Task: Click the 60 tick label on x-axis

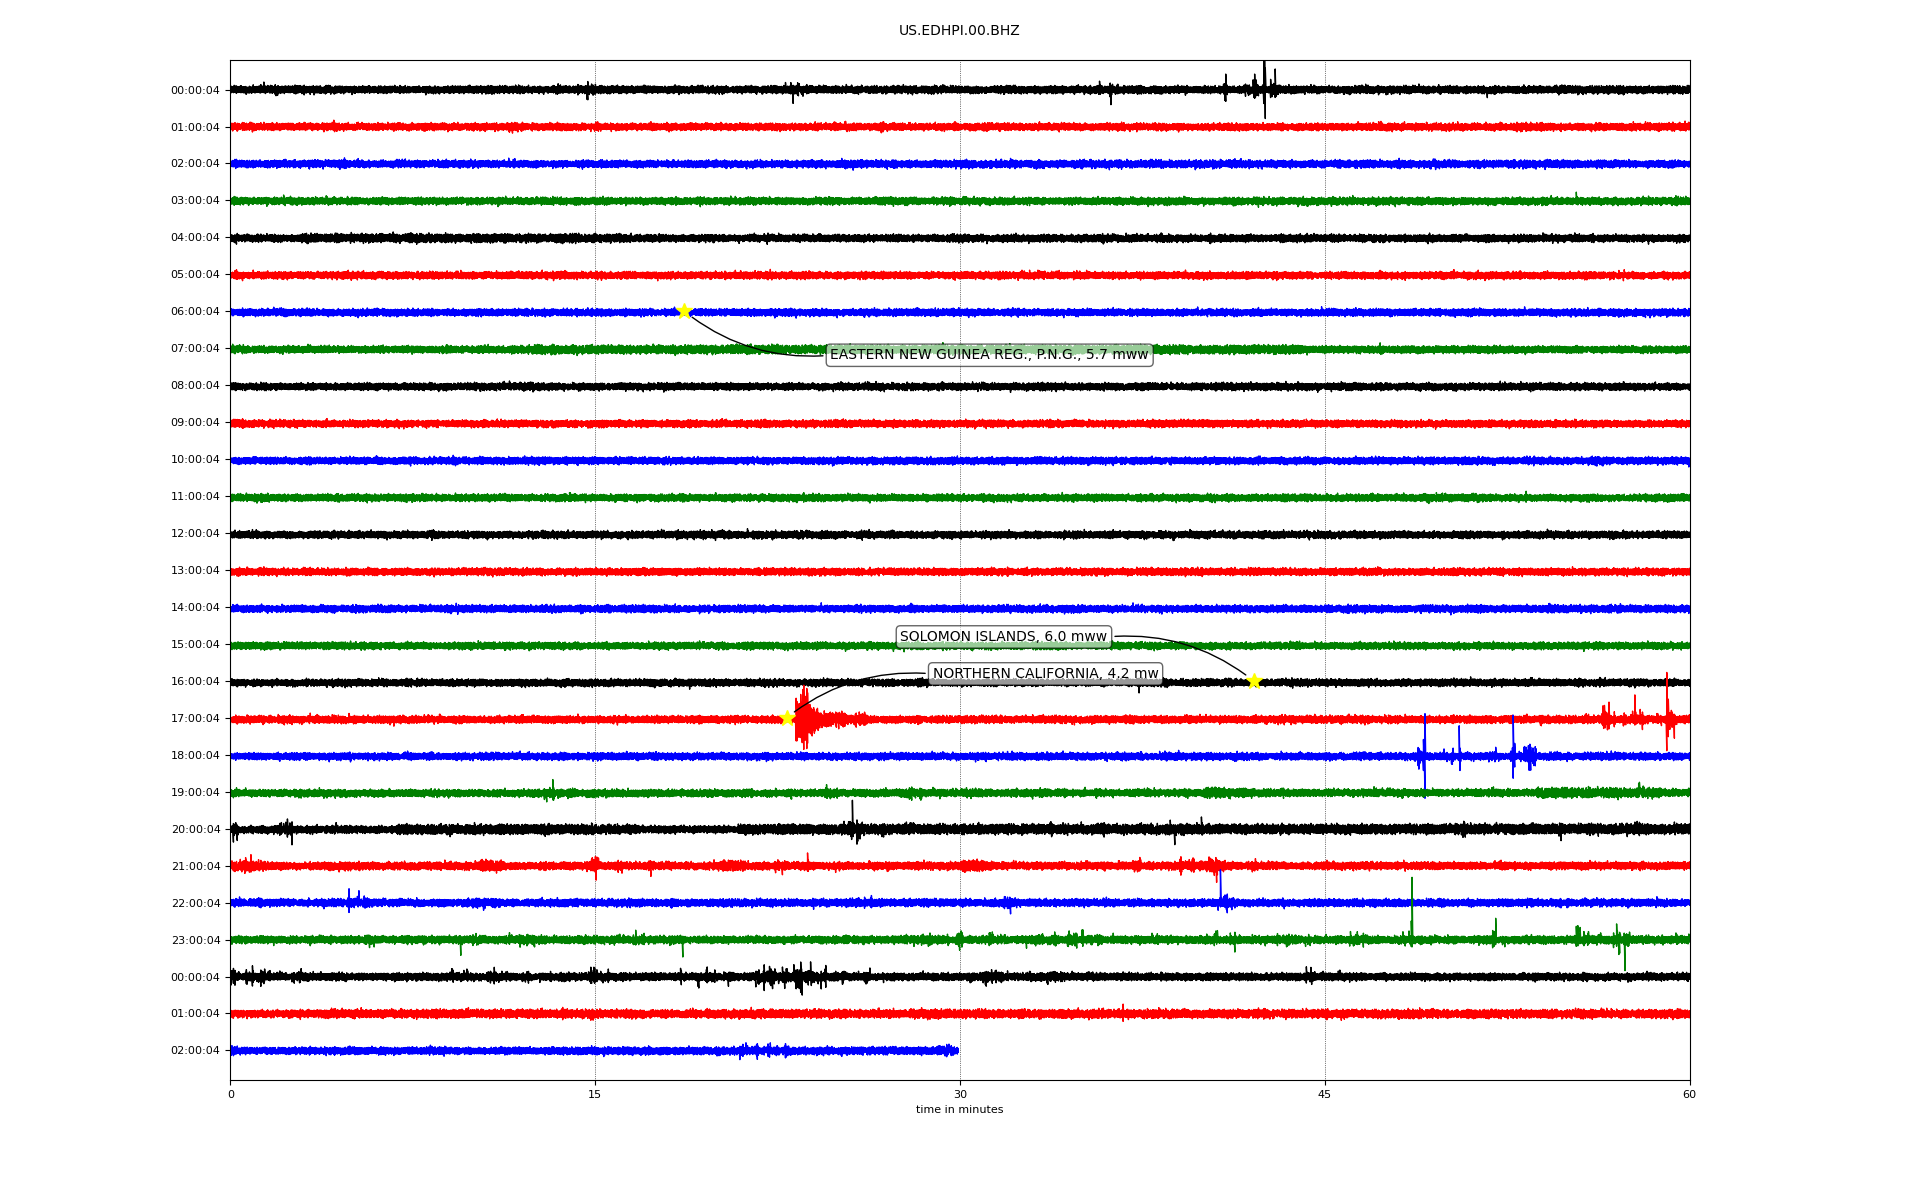Action: point(1689,1094)
